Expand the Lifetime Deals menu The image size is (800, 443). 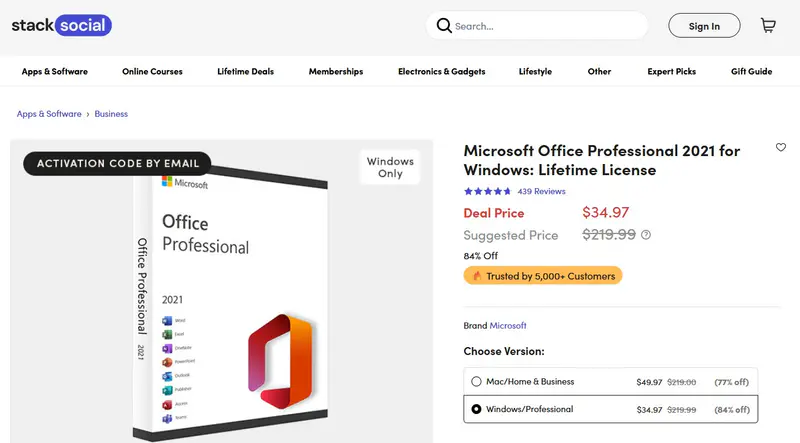coord(245,72)
